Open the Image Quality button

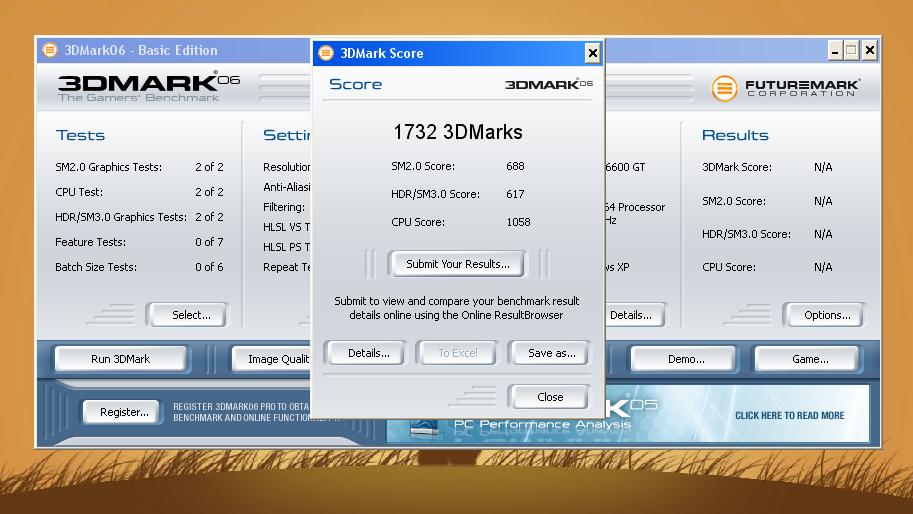[x=271, y=359]
